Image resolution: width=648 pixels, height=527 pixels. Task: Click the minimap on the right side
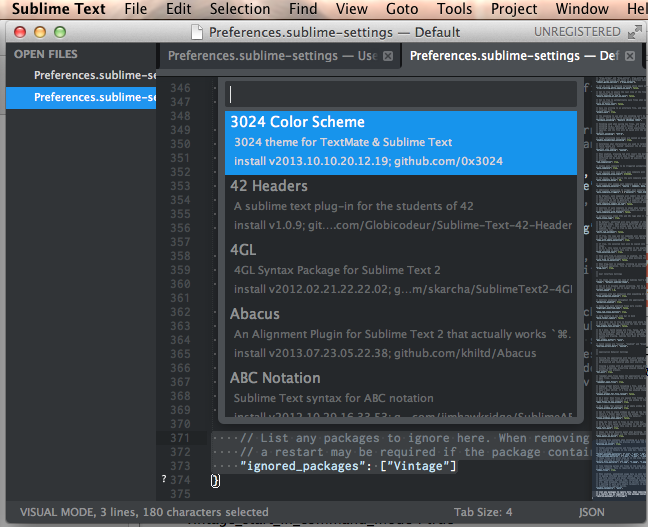619,287
